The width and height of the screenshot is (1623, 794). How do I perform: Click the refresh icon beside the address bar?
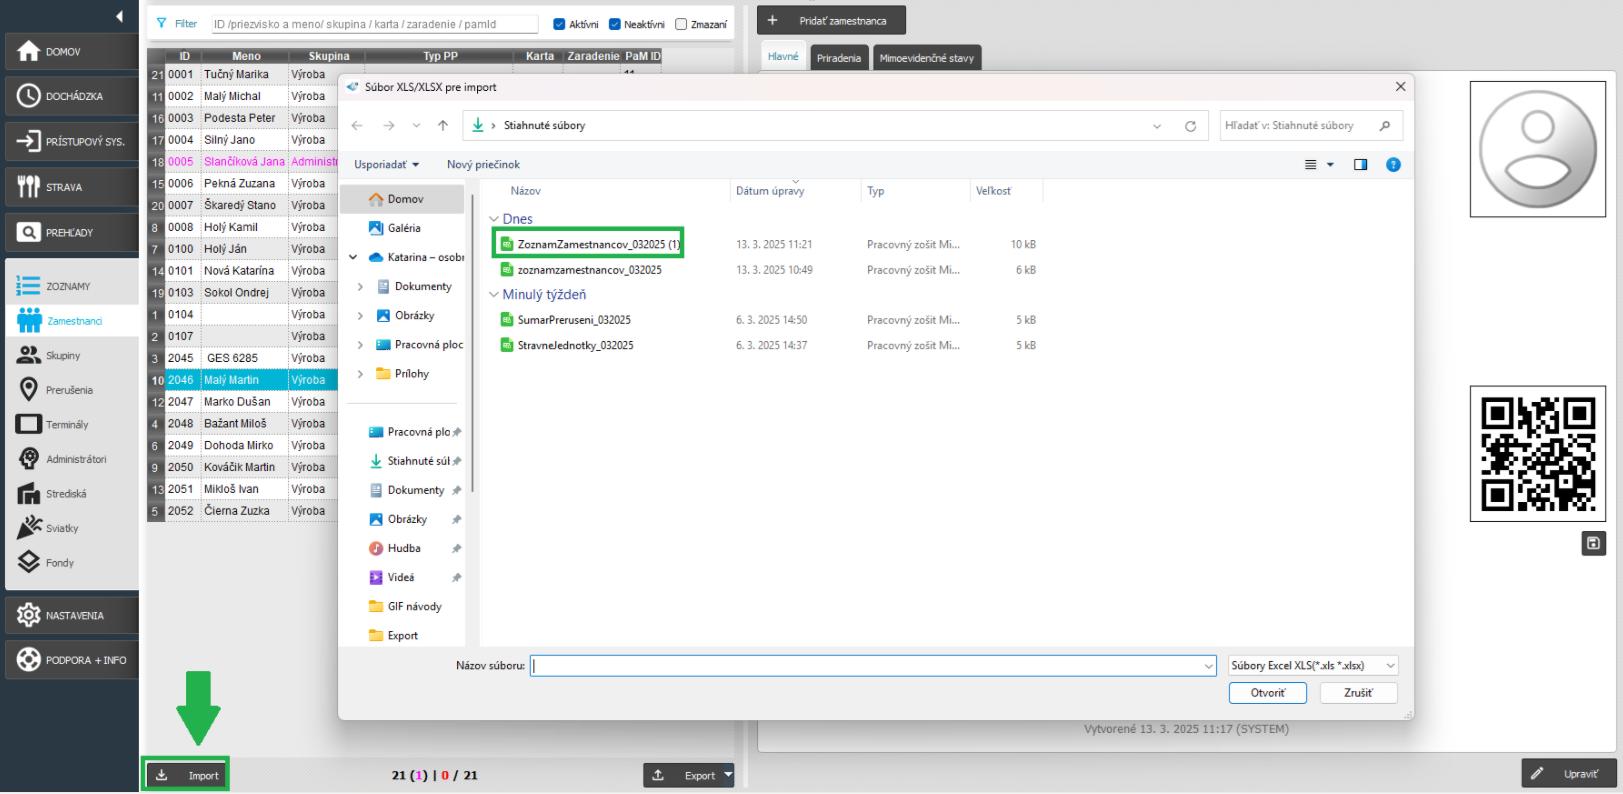(1190, 126)
